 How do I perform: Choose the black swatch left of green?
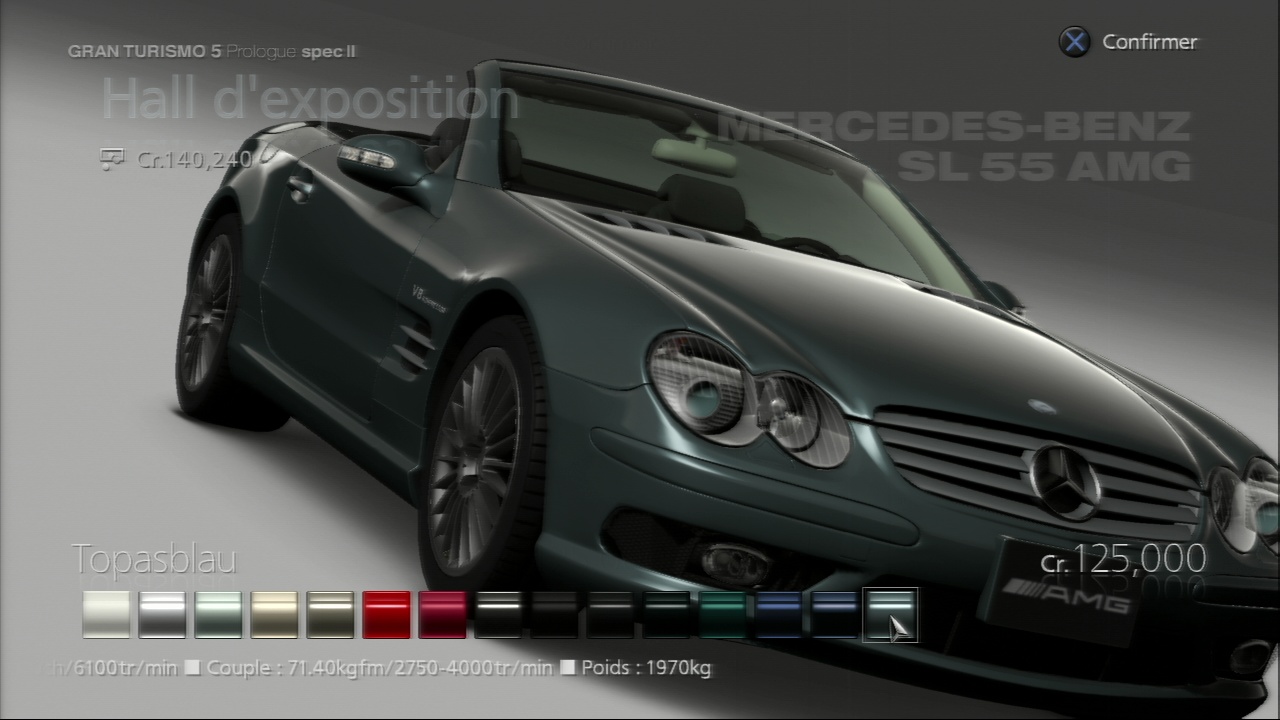666,614
